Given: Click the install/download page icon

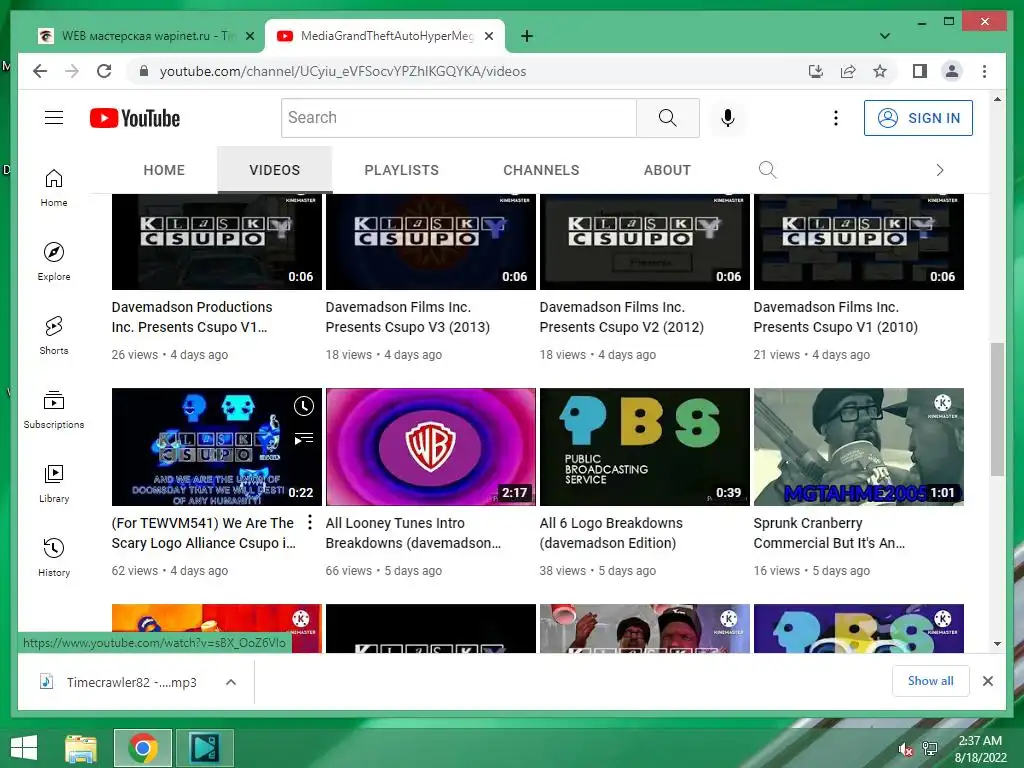Looking at the screenshot, I should [816, 71].
